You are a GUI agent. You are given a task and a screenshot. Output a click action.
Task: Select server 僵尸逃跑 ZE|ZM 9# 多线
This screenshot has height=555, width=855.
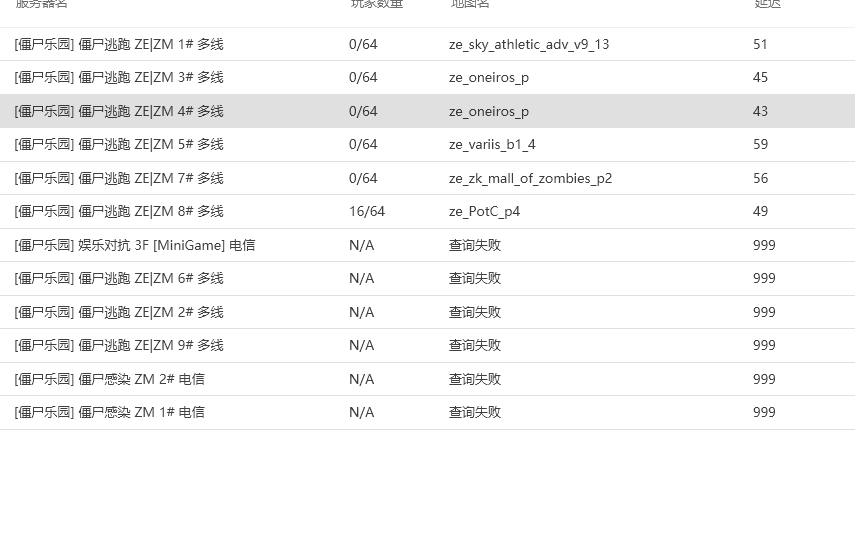(119, 345)
